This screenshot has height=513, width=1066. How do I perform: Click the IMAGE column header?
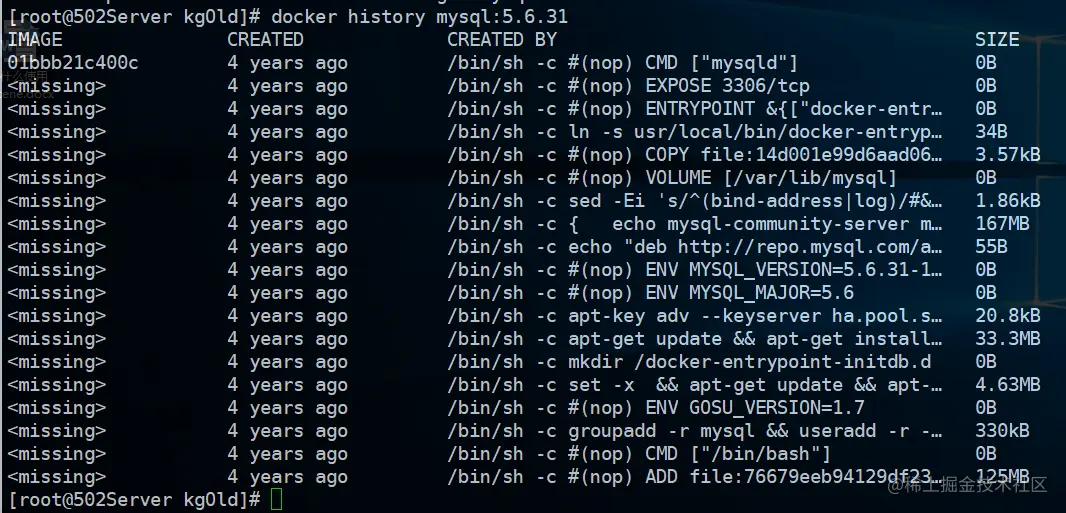tap(35, 40)
